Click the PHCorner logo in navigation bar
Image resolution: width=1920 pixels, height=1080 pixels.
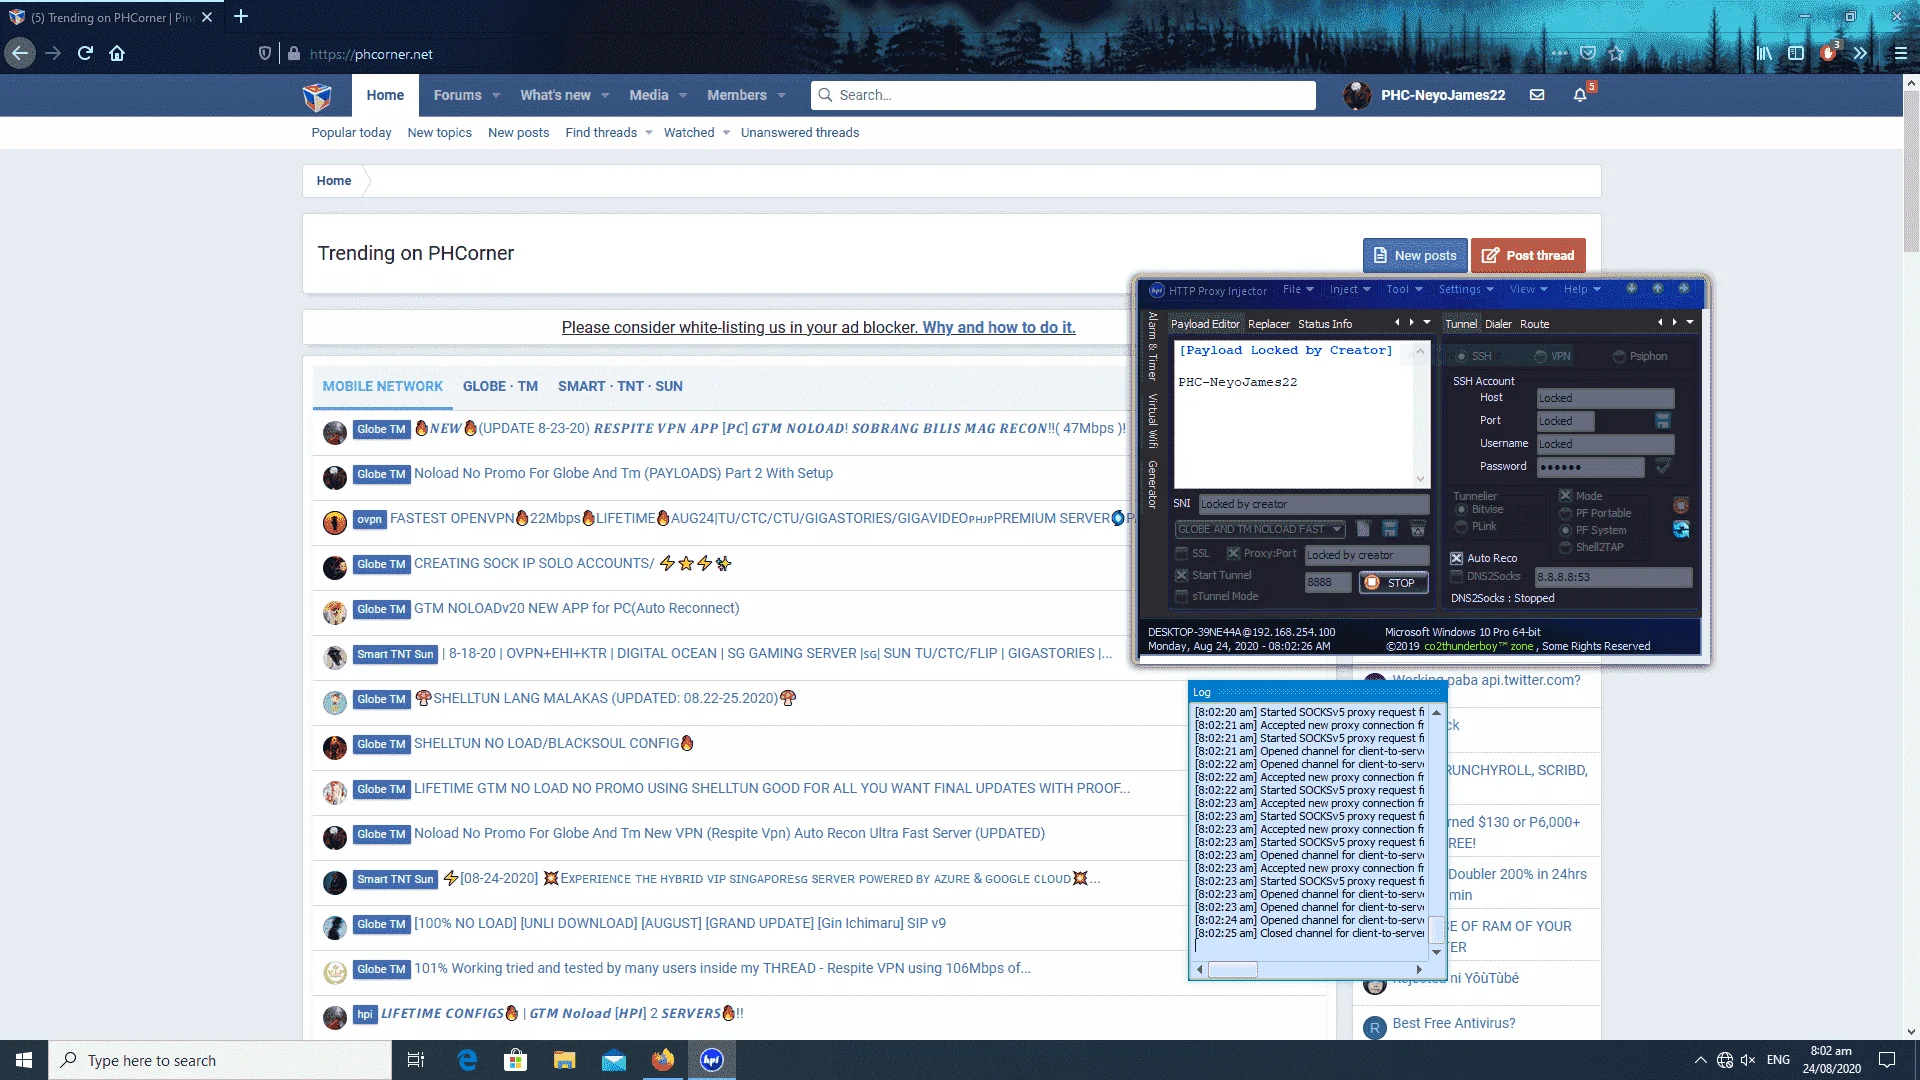[x=317, y=96]
